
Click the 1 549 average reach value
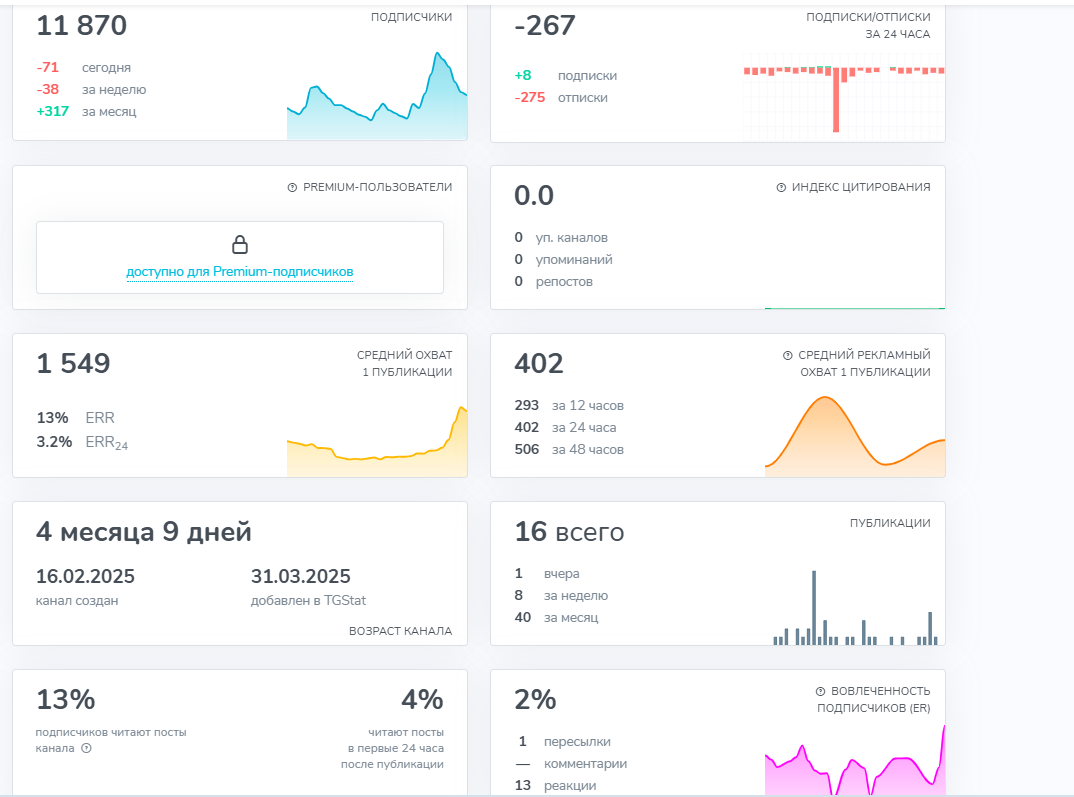pos(73,364)
